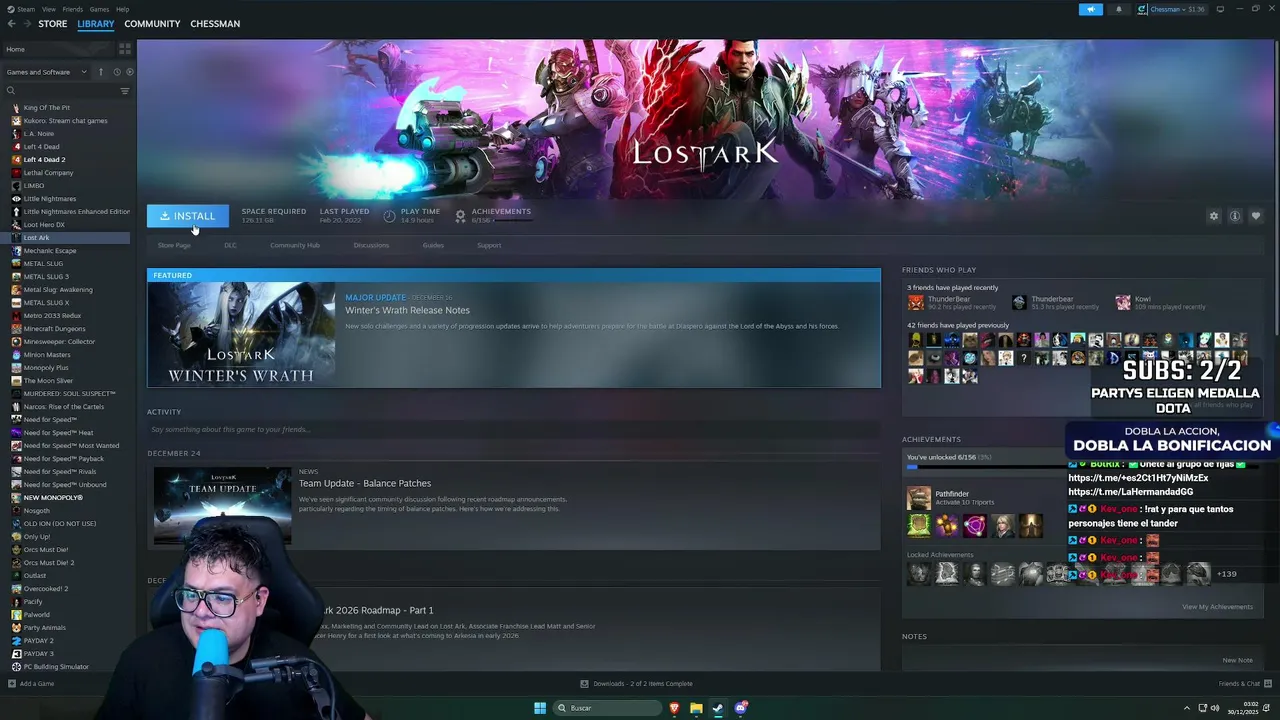Open the advanced filter options icon
The height and width of the screenshot is (720, 1280).
tap(125, 91)
